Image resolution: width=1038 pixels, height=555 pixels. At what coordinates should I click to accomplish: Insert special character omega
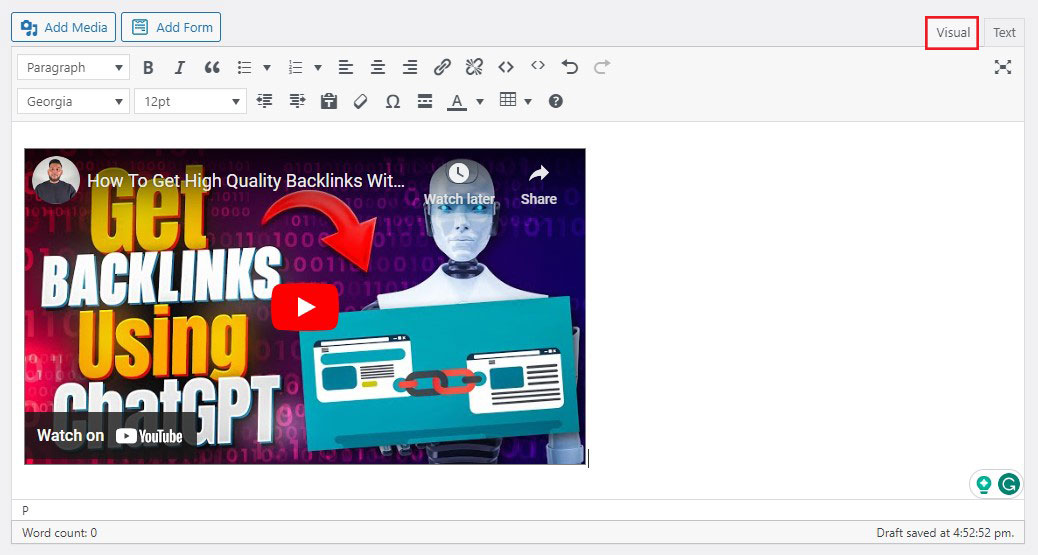[393, 101]
